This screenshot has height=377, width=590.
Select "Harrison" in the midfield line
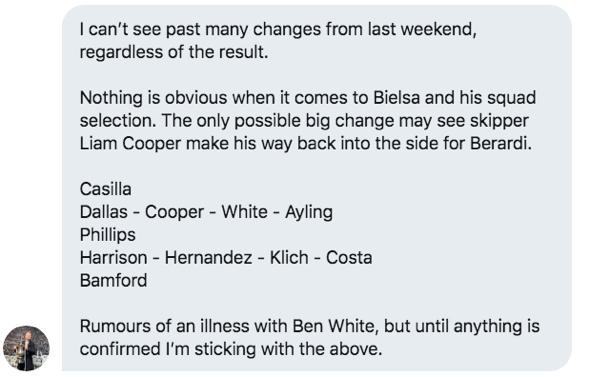tap(113, 258)
